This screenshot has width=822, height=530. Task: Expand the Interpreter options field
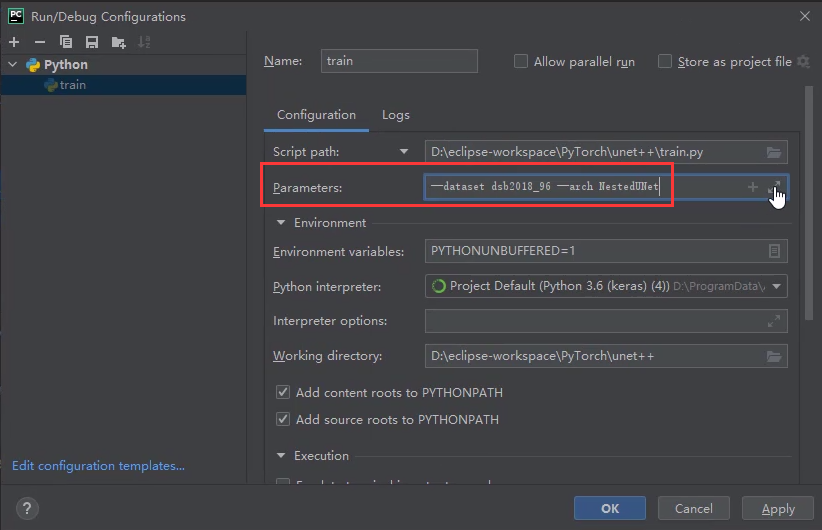click(x=774, y=321)
